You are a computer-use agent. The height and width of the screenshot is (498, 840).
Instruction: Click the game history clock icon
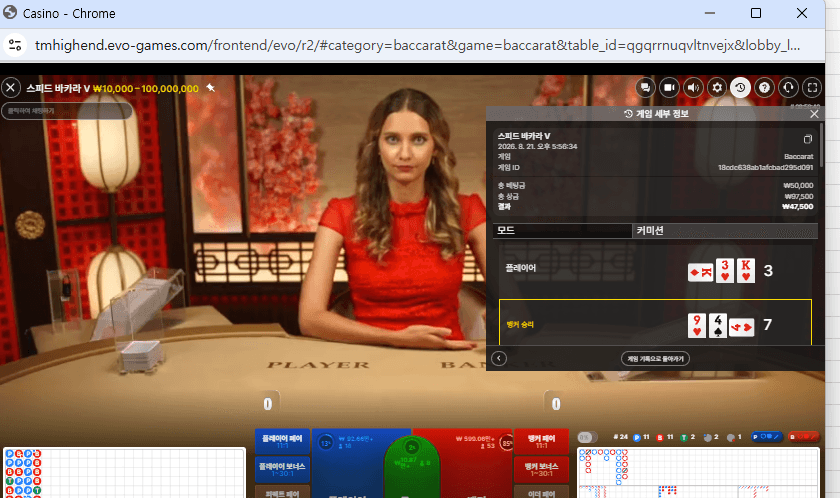point(740,87)
